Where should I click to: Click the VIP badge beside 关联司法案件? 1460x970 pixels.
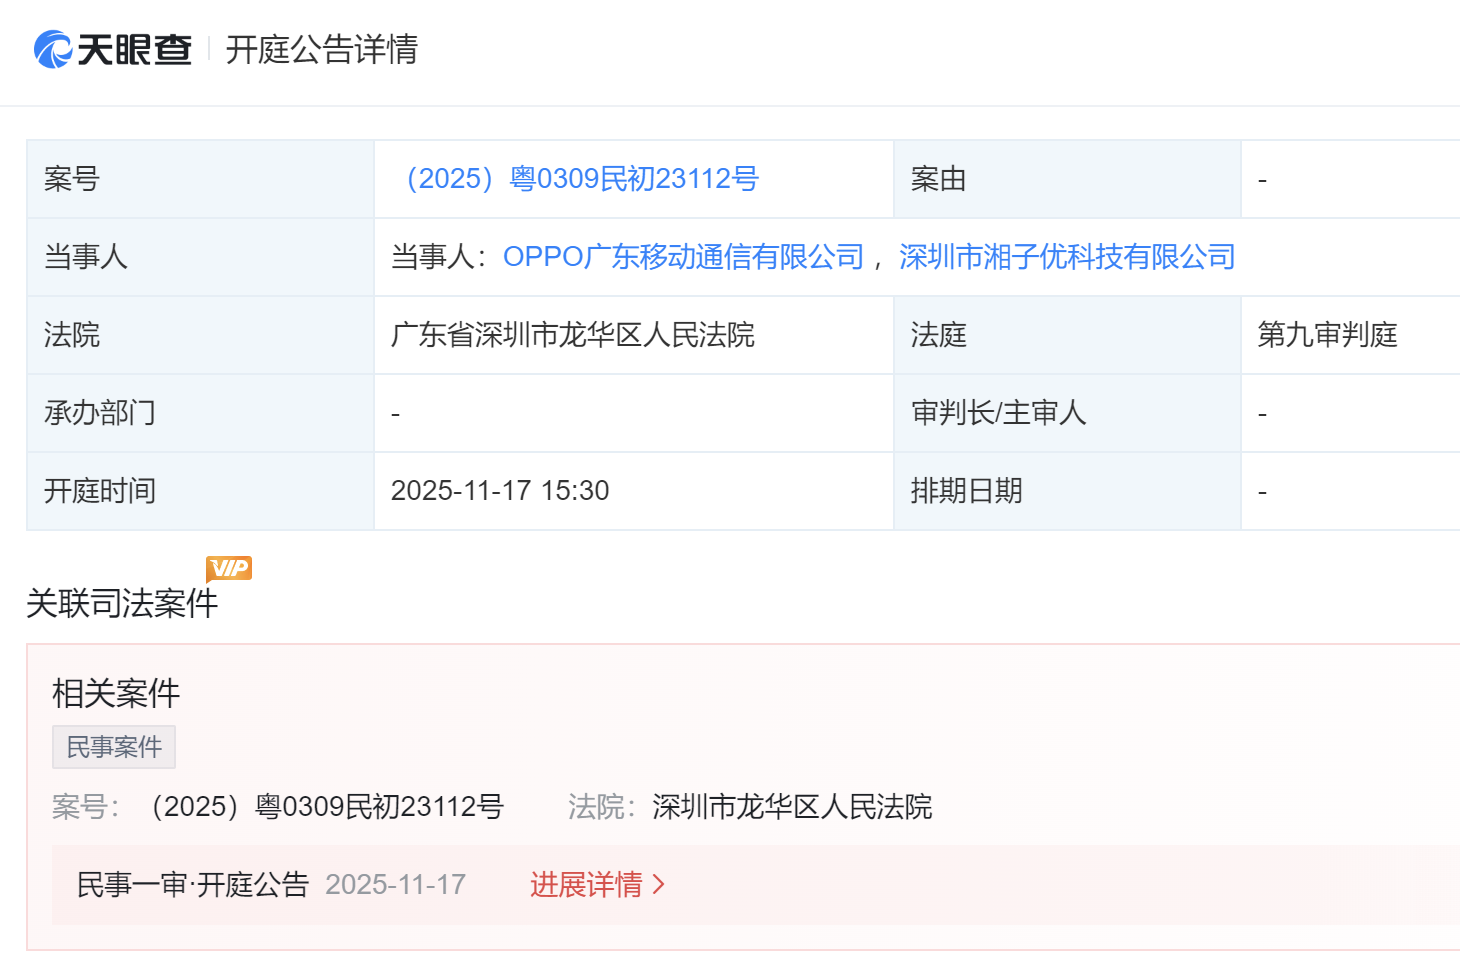tap(229, 568)
